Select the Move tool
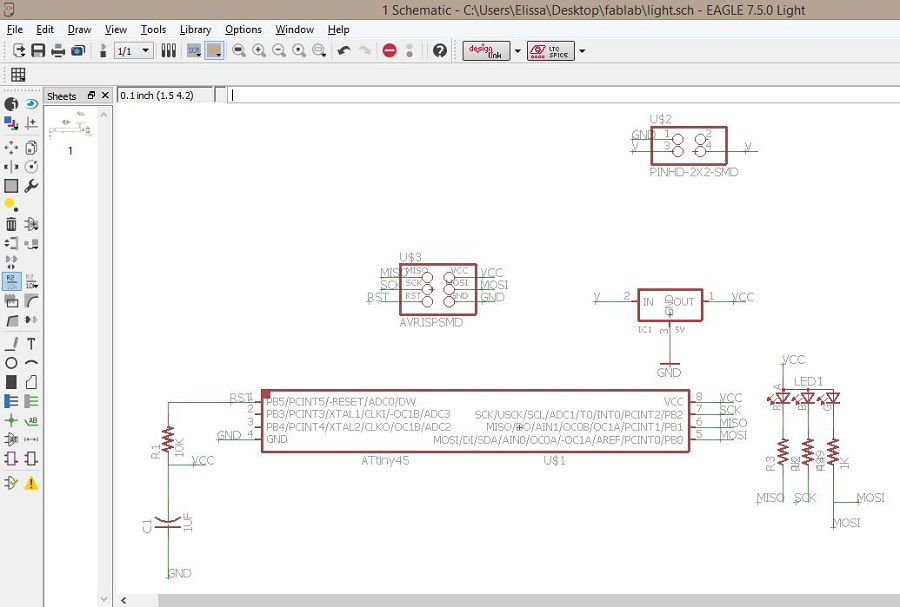Screen dimensions: 900x607 [x=11, y=147]
